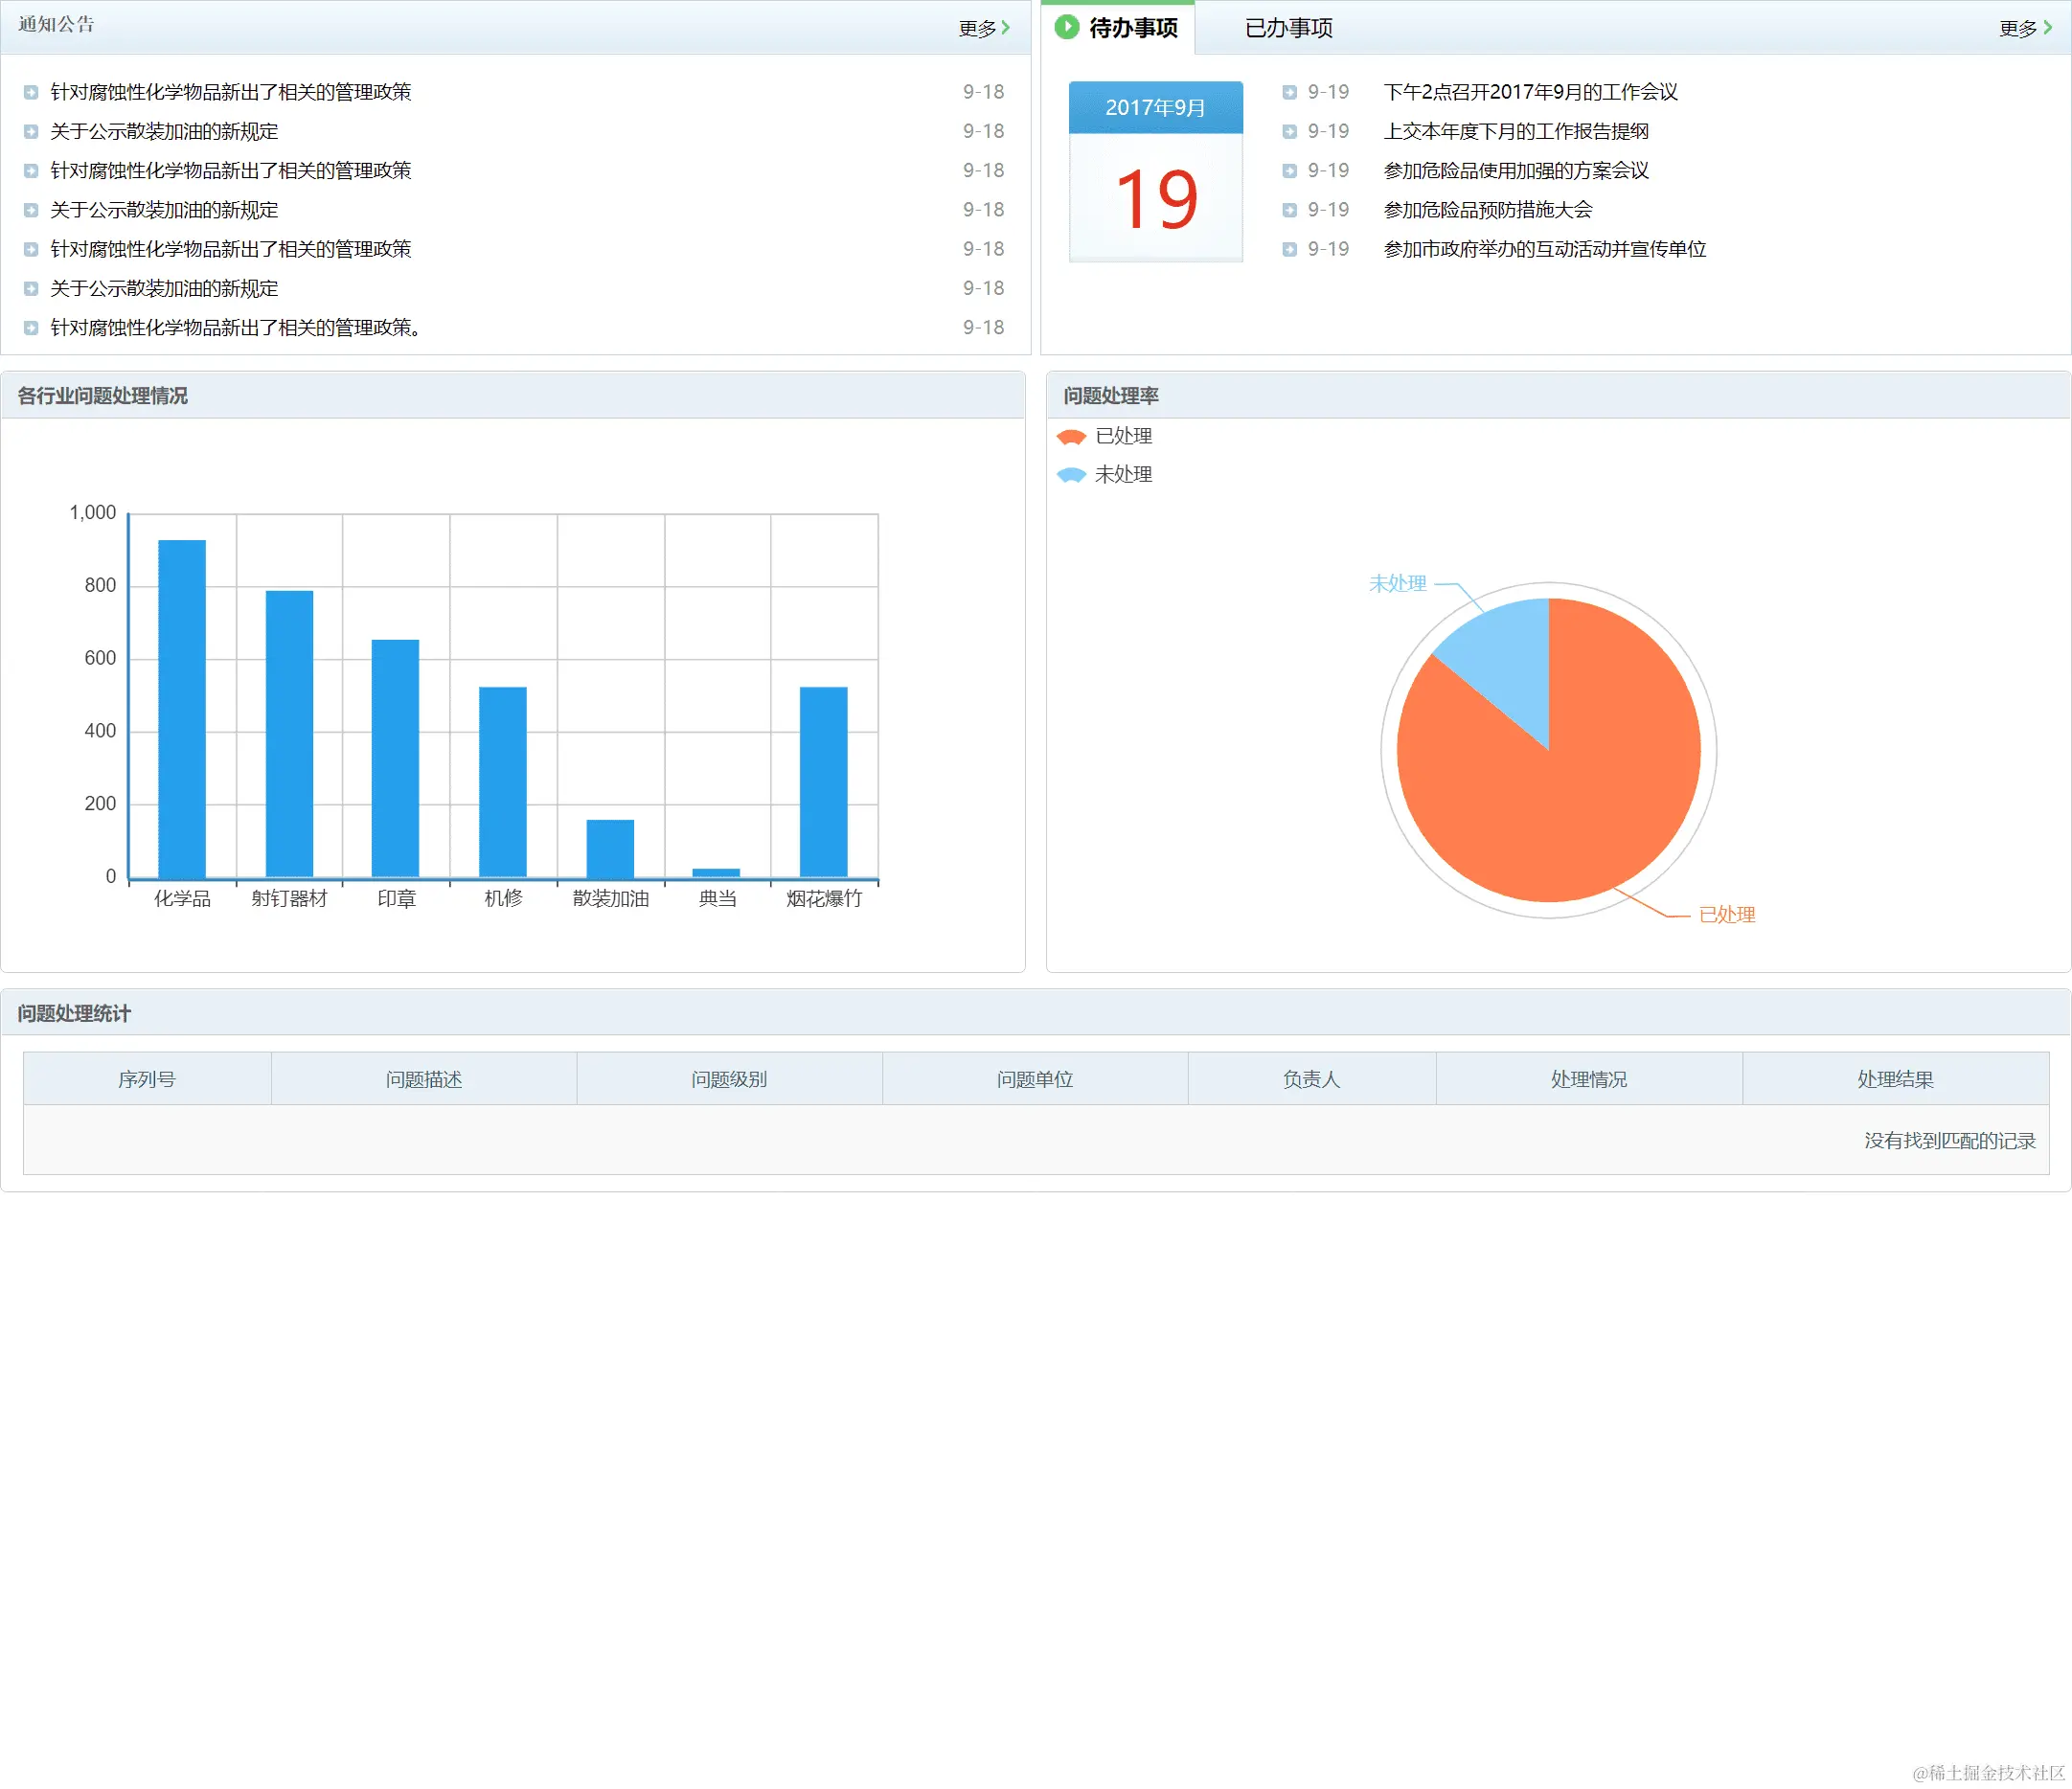This screenshot has height=1789, width=2072.
Task: Open notice 关于公示散装加油的新规定
Action: click(x=164, y=131)
